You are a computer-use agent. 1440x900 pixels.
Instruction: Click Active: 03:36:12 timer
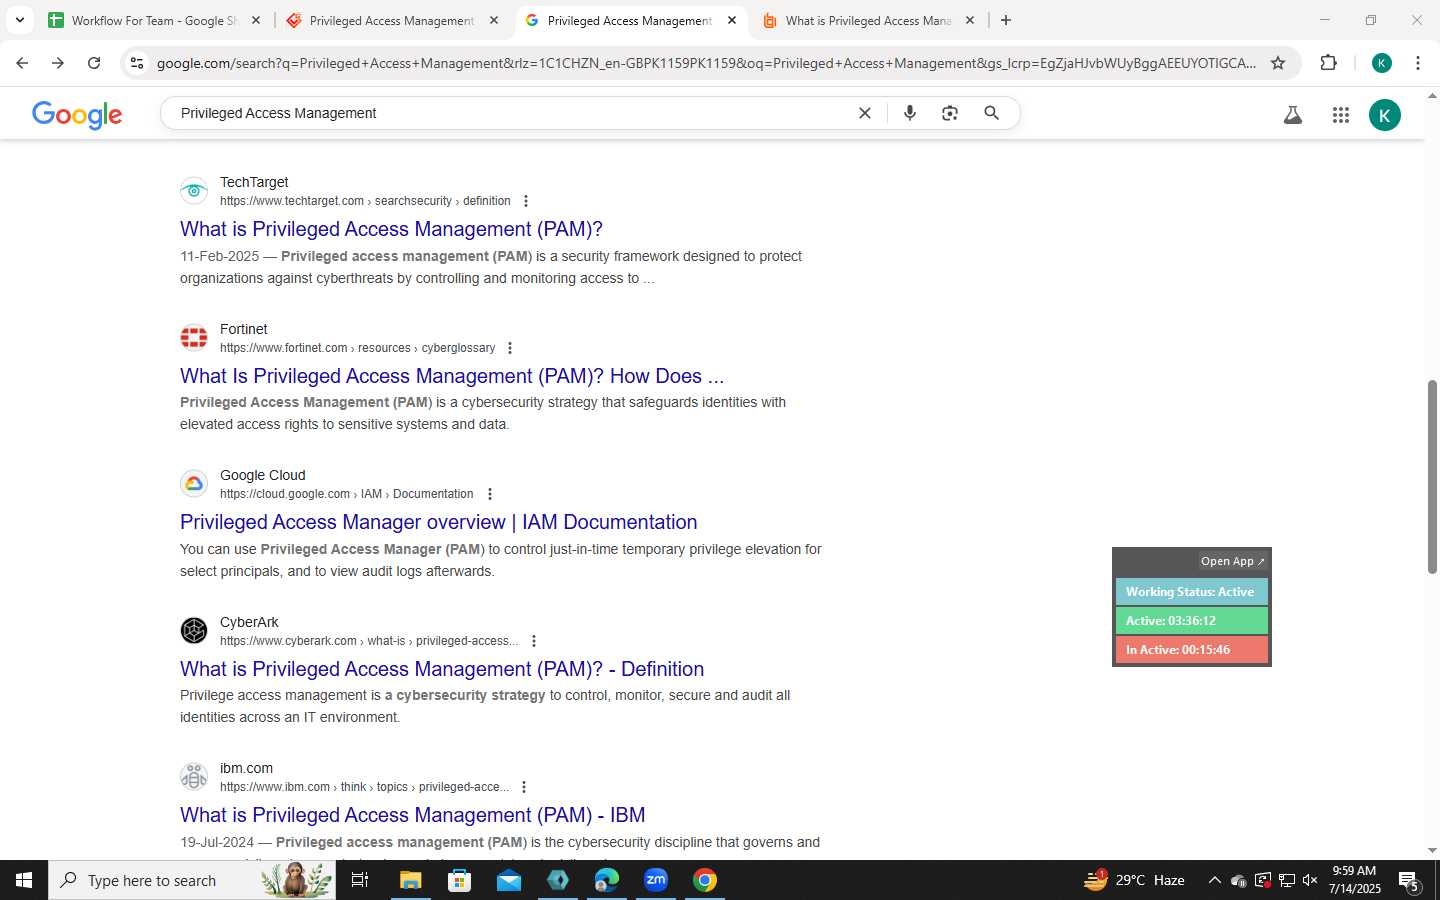pos(1191,621)
